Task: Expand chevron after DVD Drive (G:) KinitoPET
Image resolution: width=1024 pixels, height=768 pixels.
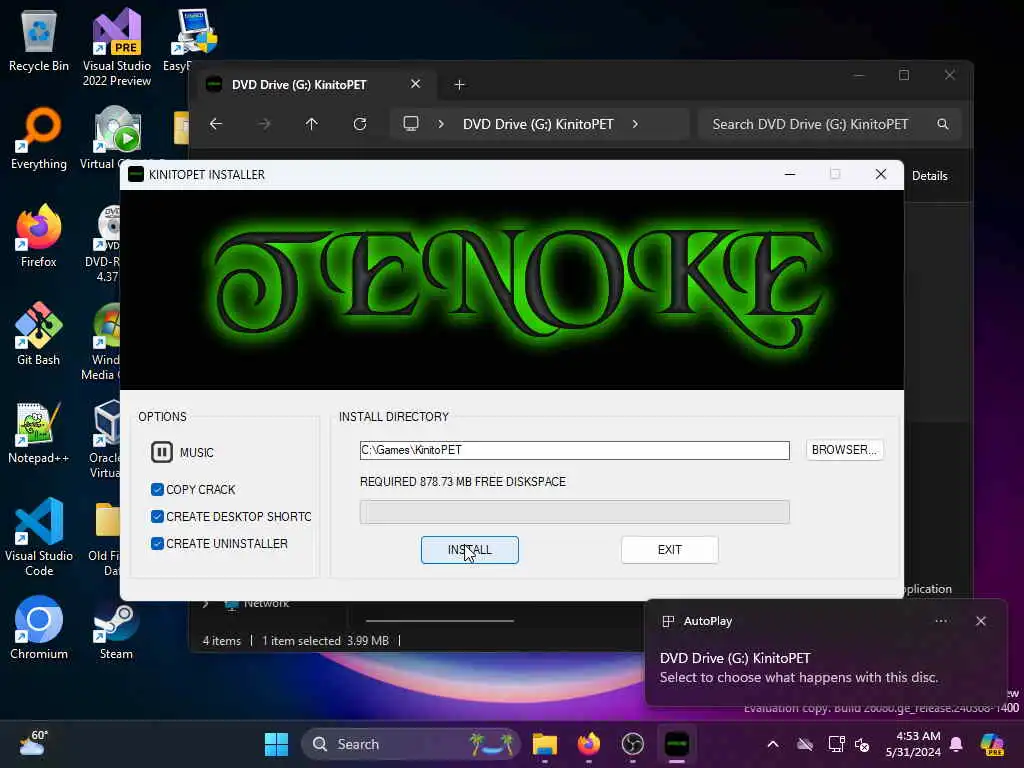Action: (635, 124)
